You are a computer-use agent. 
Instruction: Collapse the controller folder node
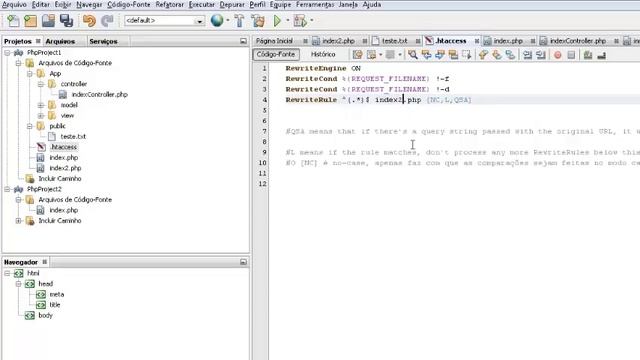41,84
